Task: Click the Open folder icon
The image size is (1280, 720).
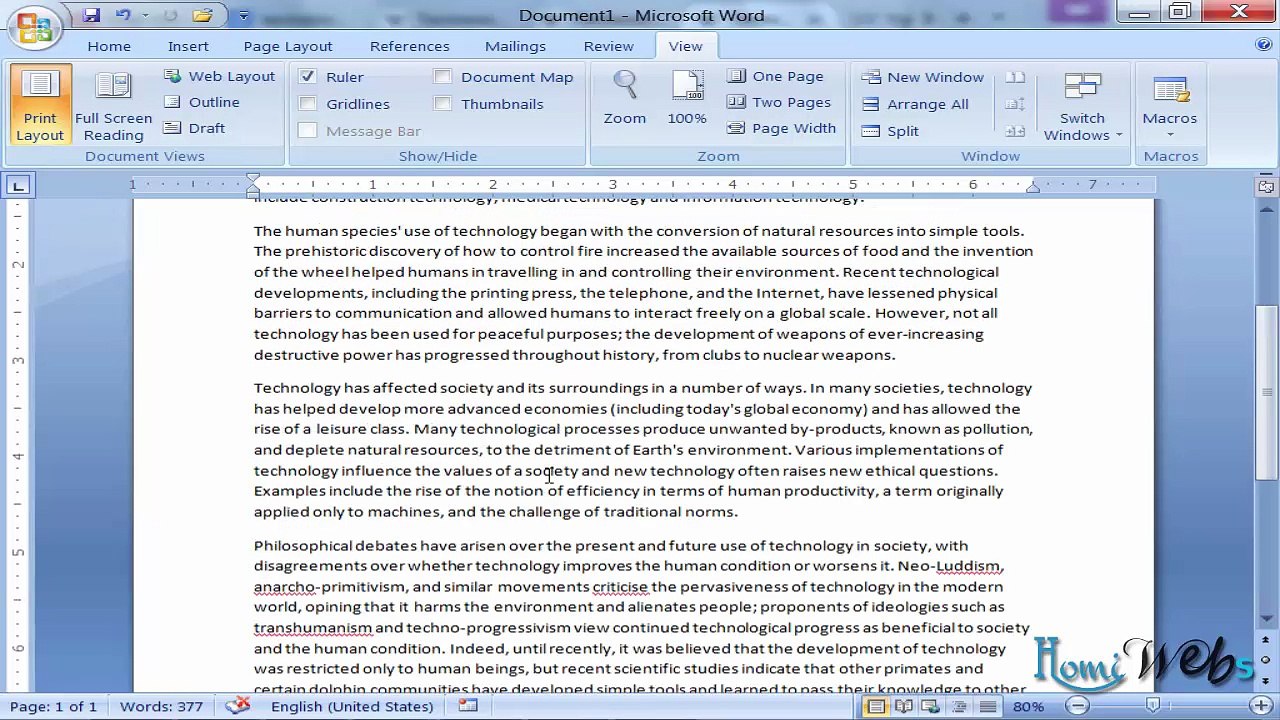Action: [203, 15]
